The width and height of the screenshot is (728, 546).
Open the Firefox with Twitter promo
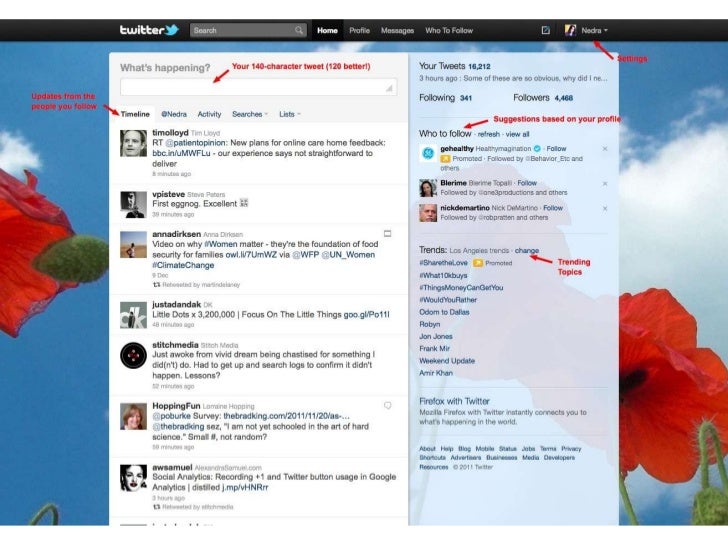point(454,401)
